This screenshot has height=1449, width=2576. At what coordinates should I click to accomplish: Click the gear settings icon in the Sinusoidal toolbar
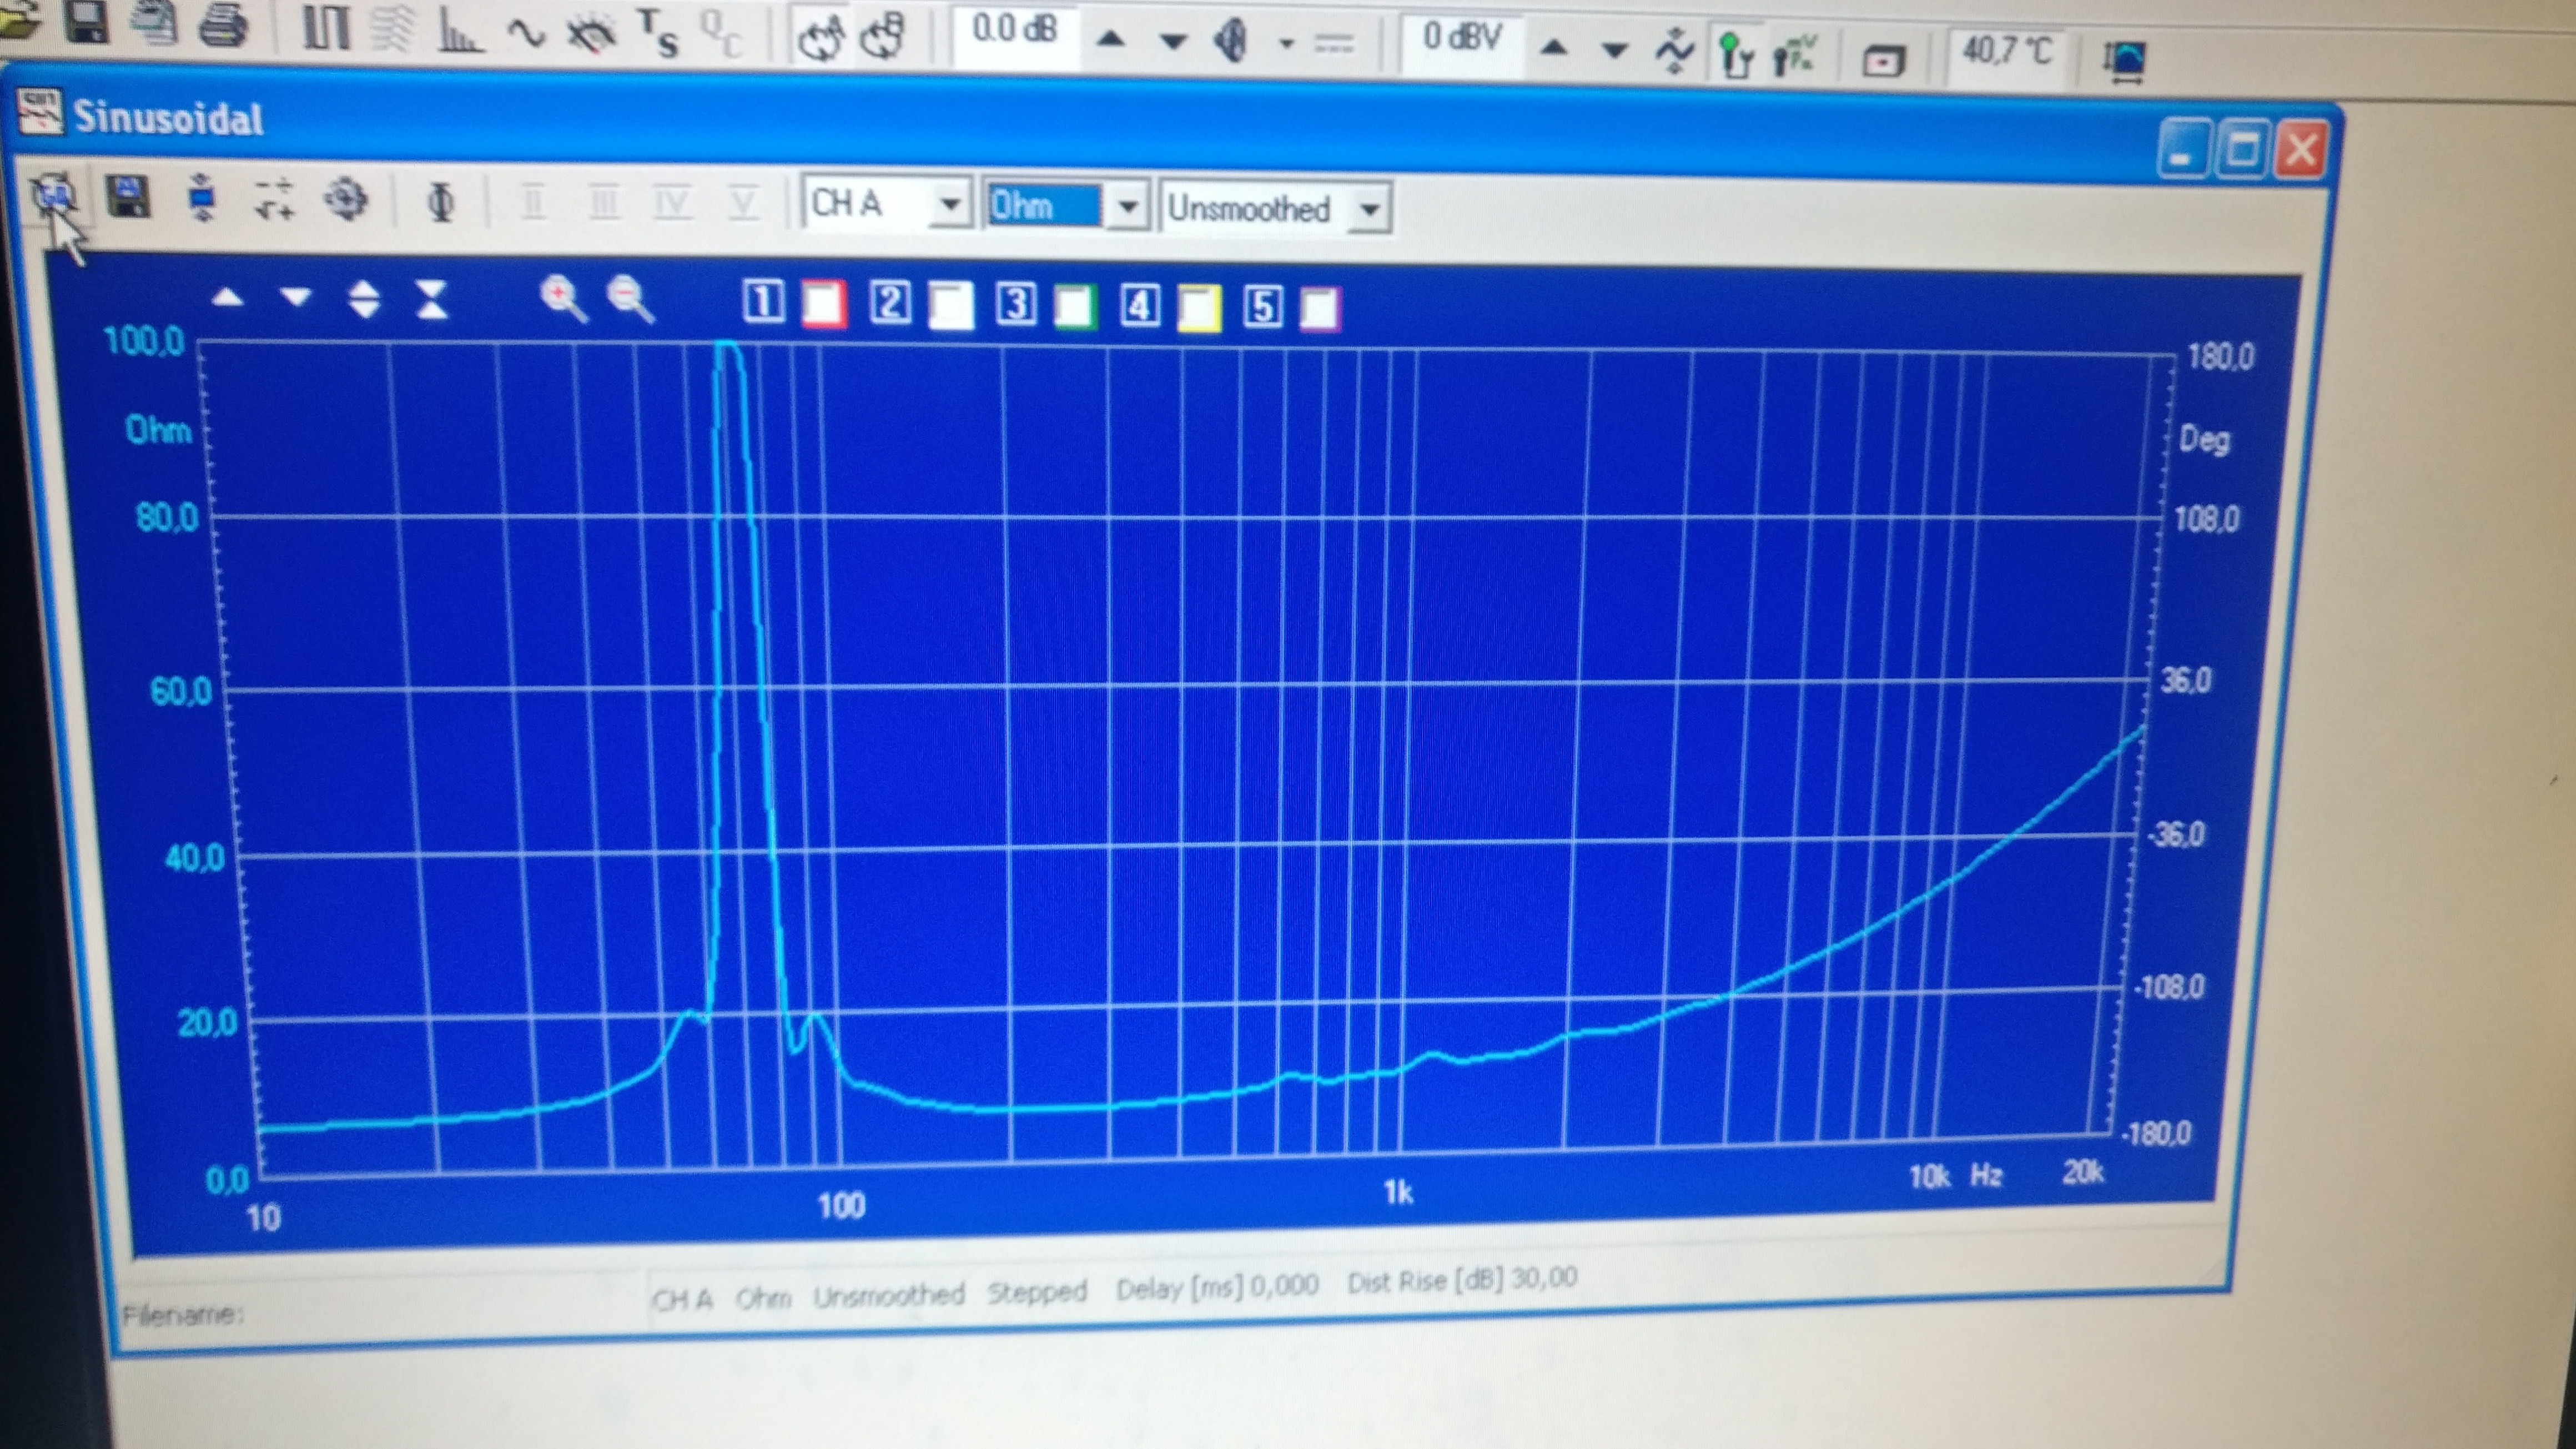click(346, 200)
